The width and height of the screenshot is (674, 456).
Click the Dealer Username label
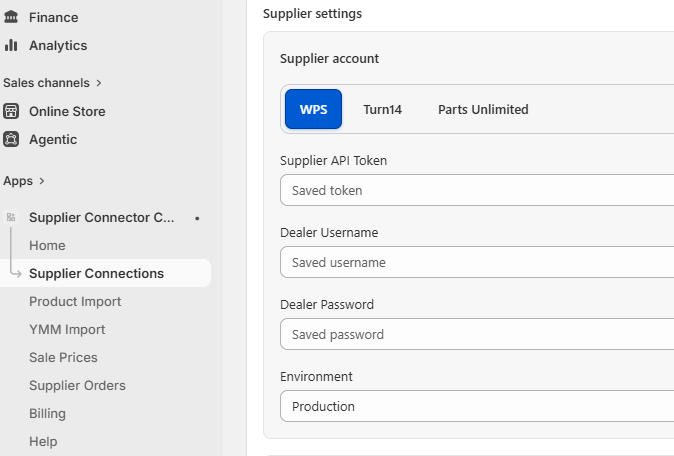point(329,233)
